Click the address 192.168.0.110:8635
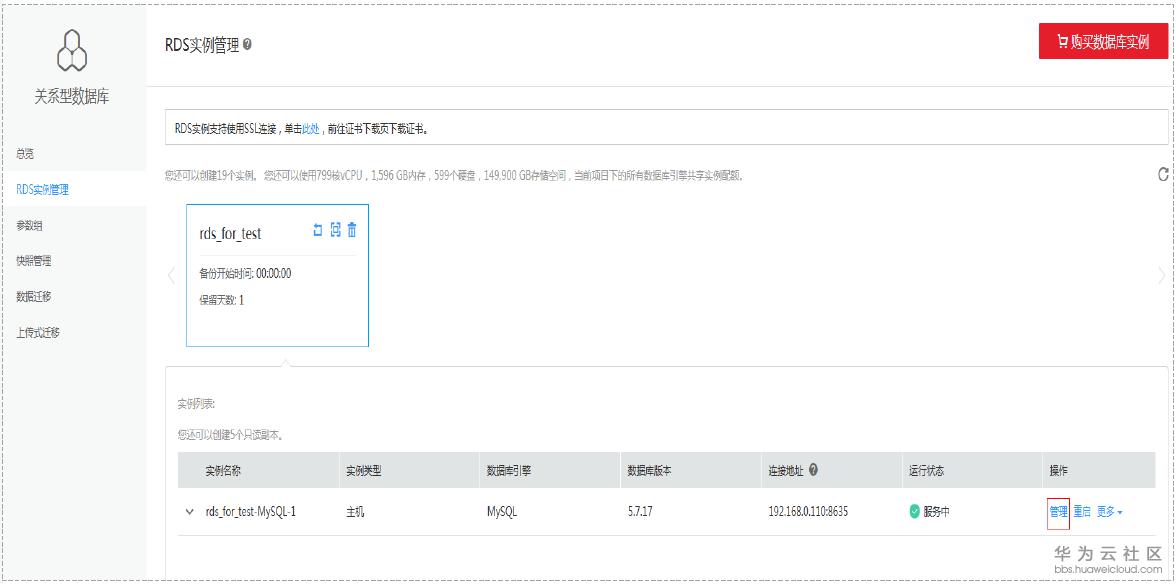 point(808,512)
